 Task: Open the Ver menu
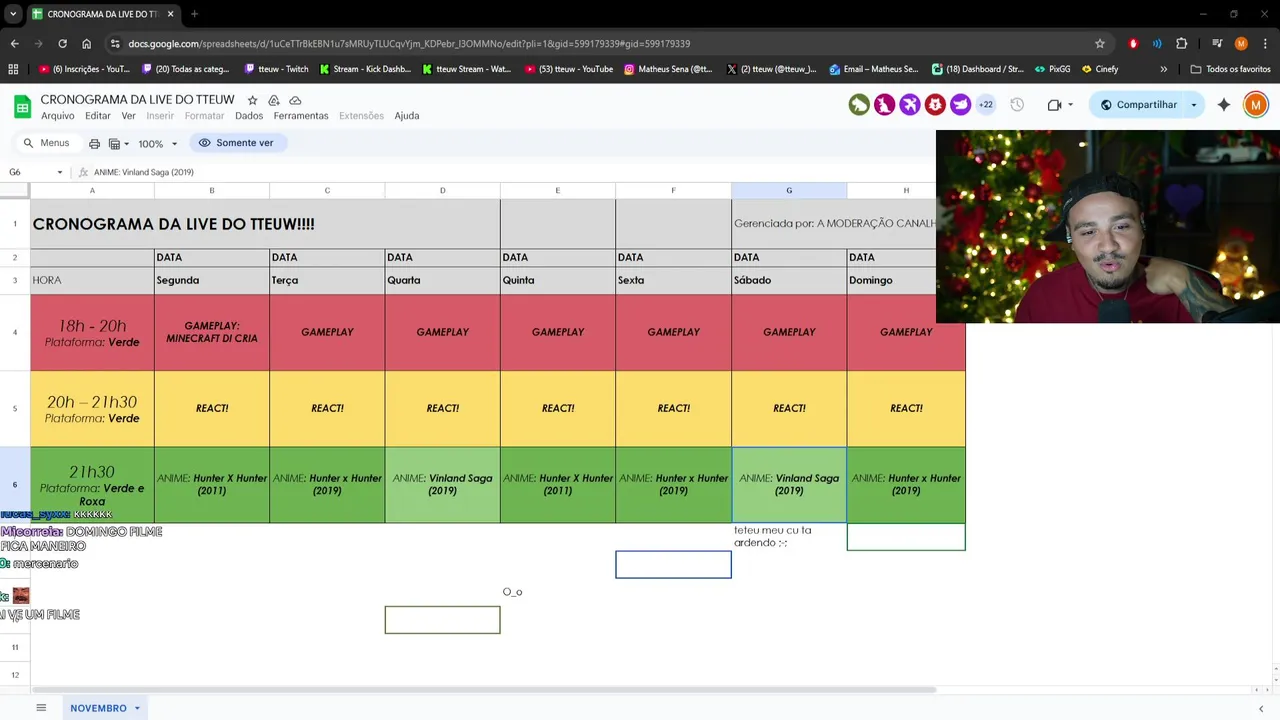128,116
